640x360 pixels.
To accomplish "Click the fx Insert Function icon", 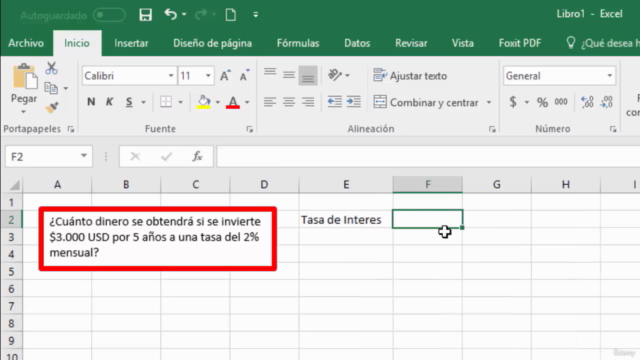I will pyautogui.click(x=198, y=156).
